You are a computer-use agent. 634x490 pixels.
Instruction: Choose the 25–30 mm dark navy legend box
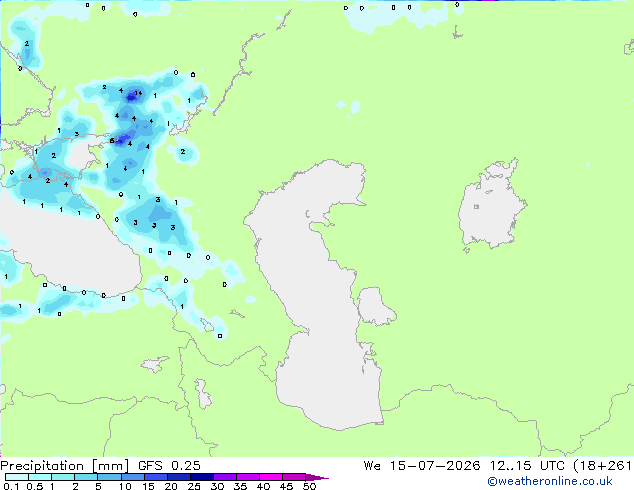tap(202, 477)
